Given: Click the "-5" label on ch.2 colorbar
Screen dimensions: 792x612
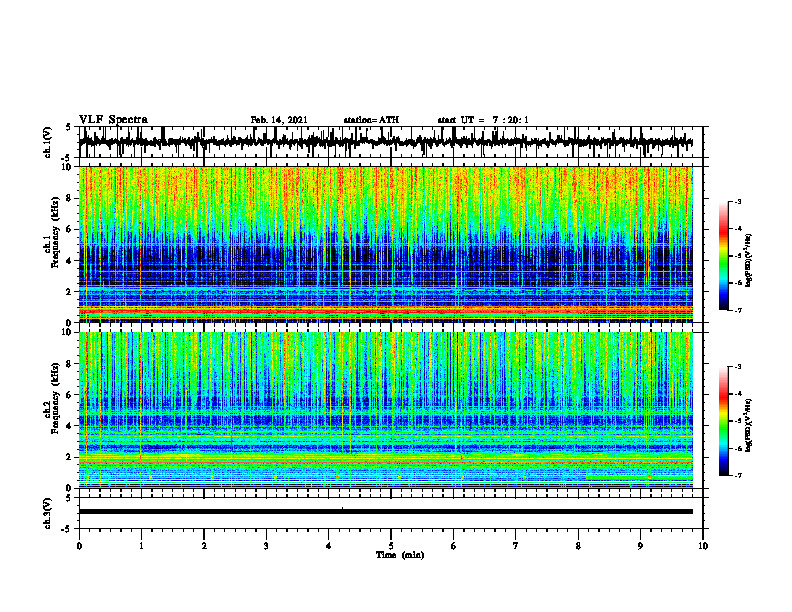Looking at the screenshot, I should 737,421.
